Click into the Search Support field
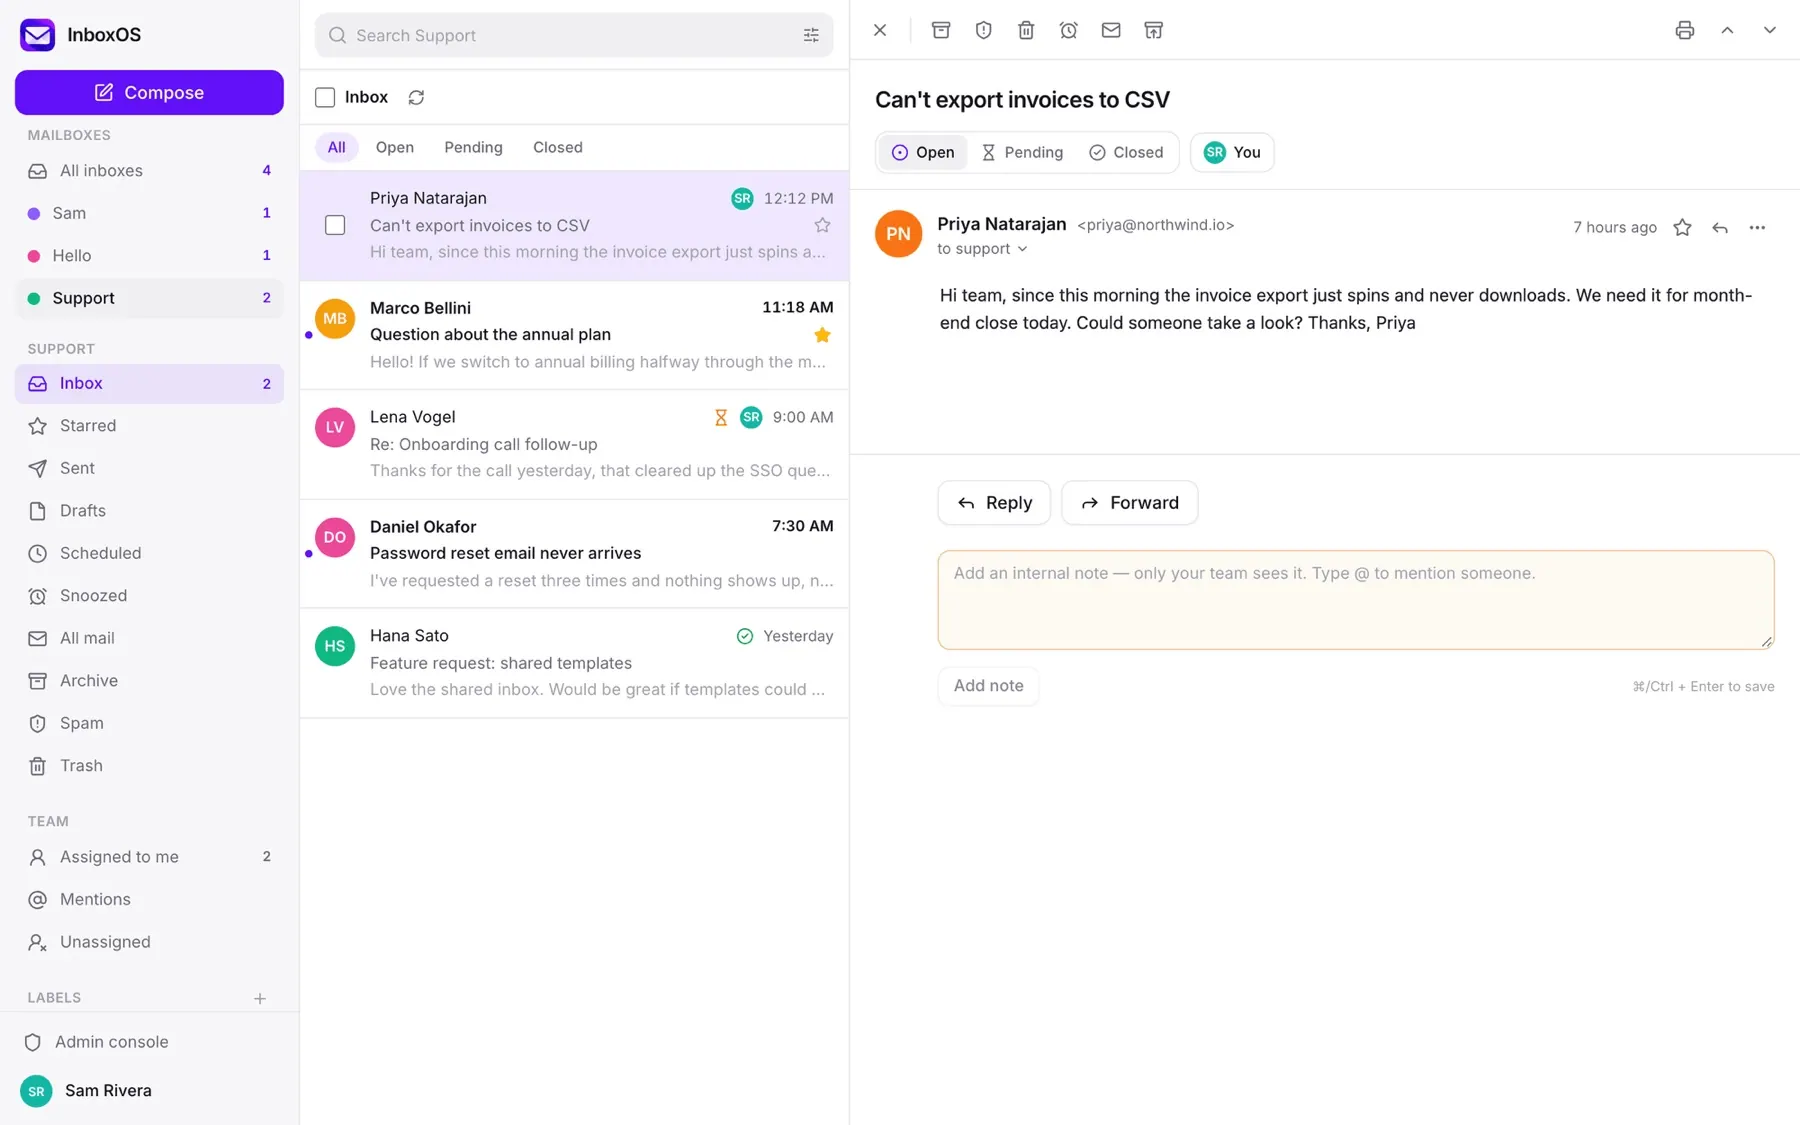Viewport: 1800px width, 1125px height. pyautogui.click(x=573, y=35)
